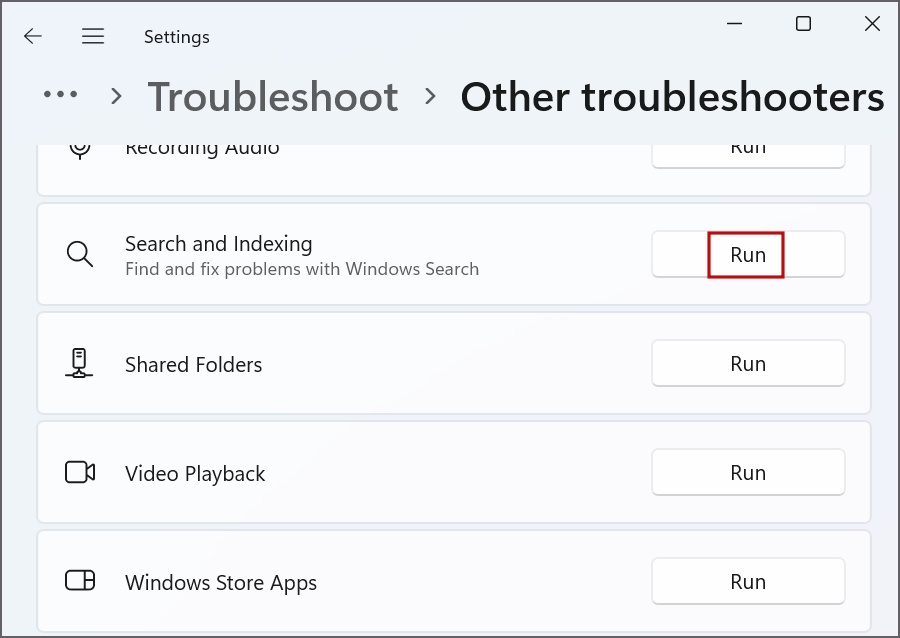Open the hamburger navigation menu
This screenshot has width=900, height=638.
pos(93,36)
